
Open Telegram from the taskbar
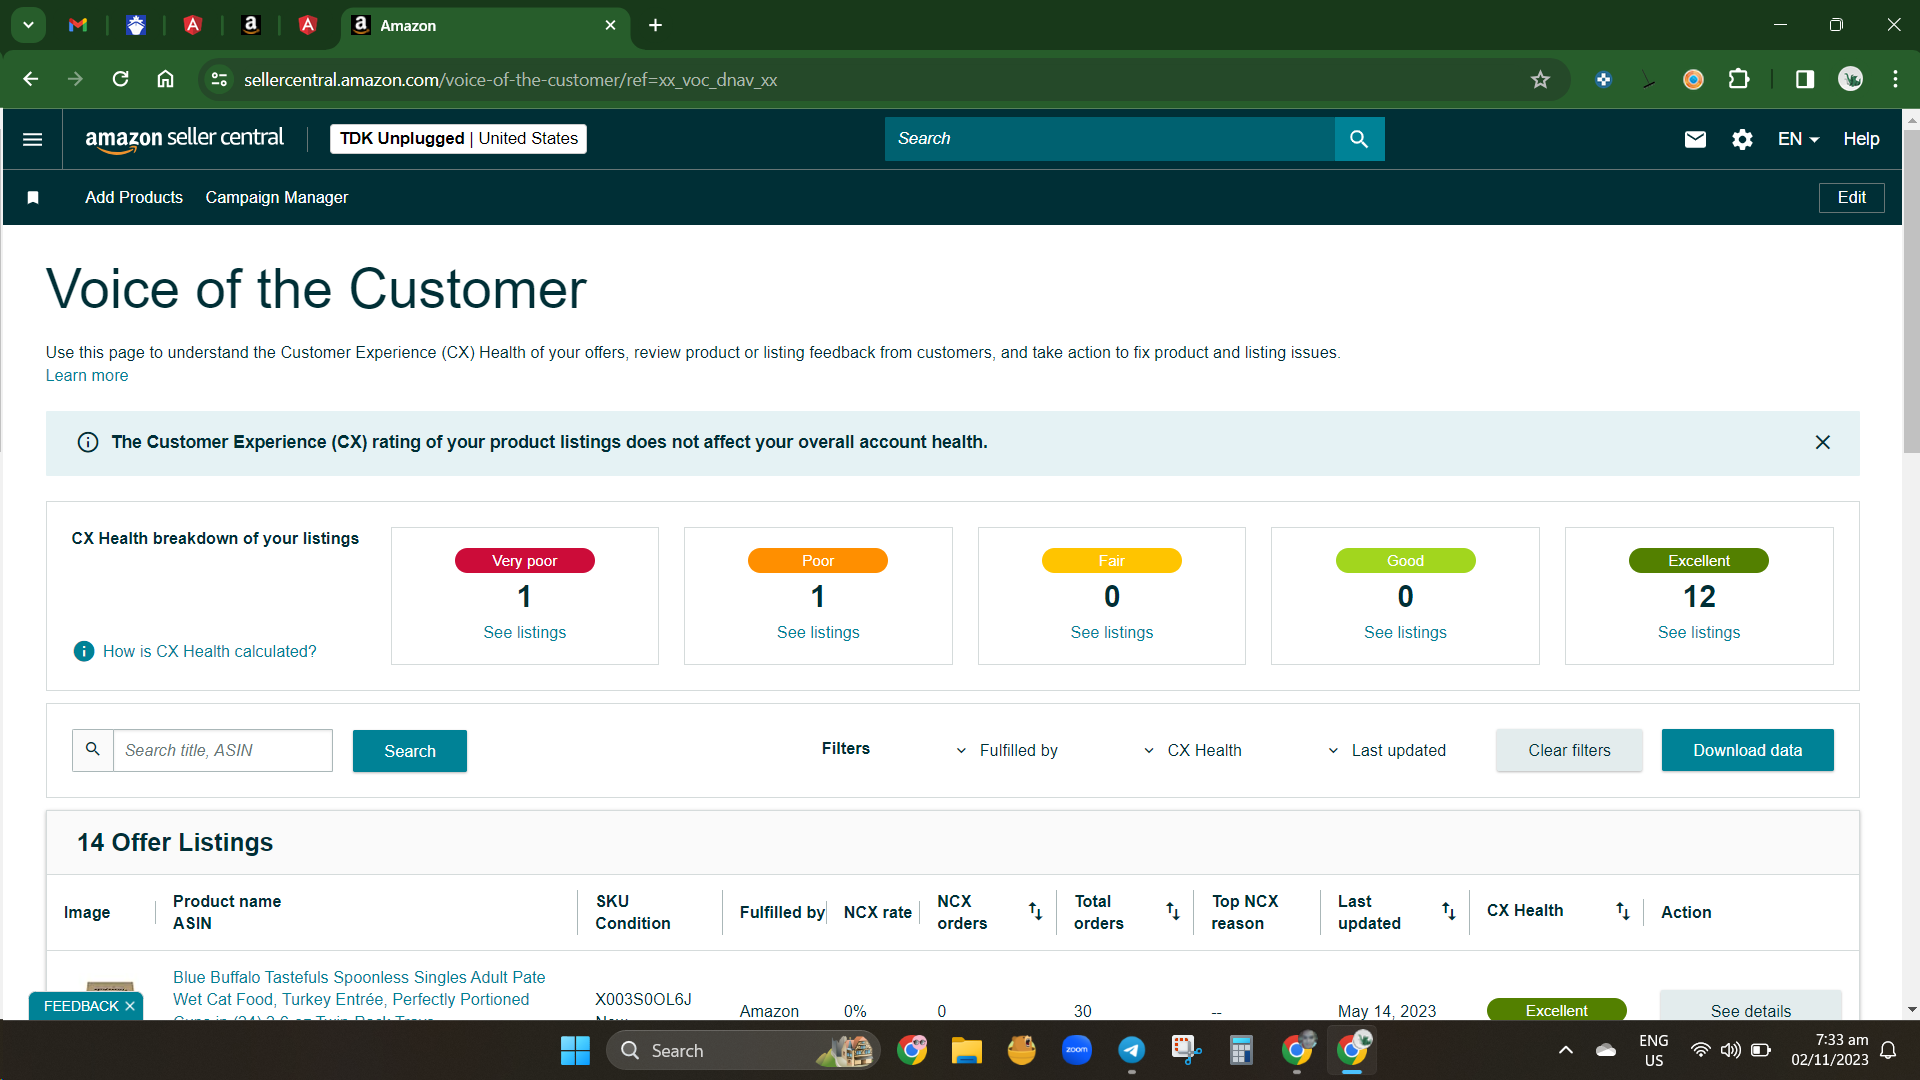pos(1131,1050)
